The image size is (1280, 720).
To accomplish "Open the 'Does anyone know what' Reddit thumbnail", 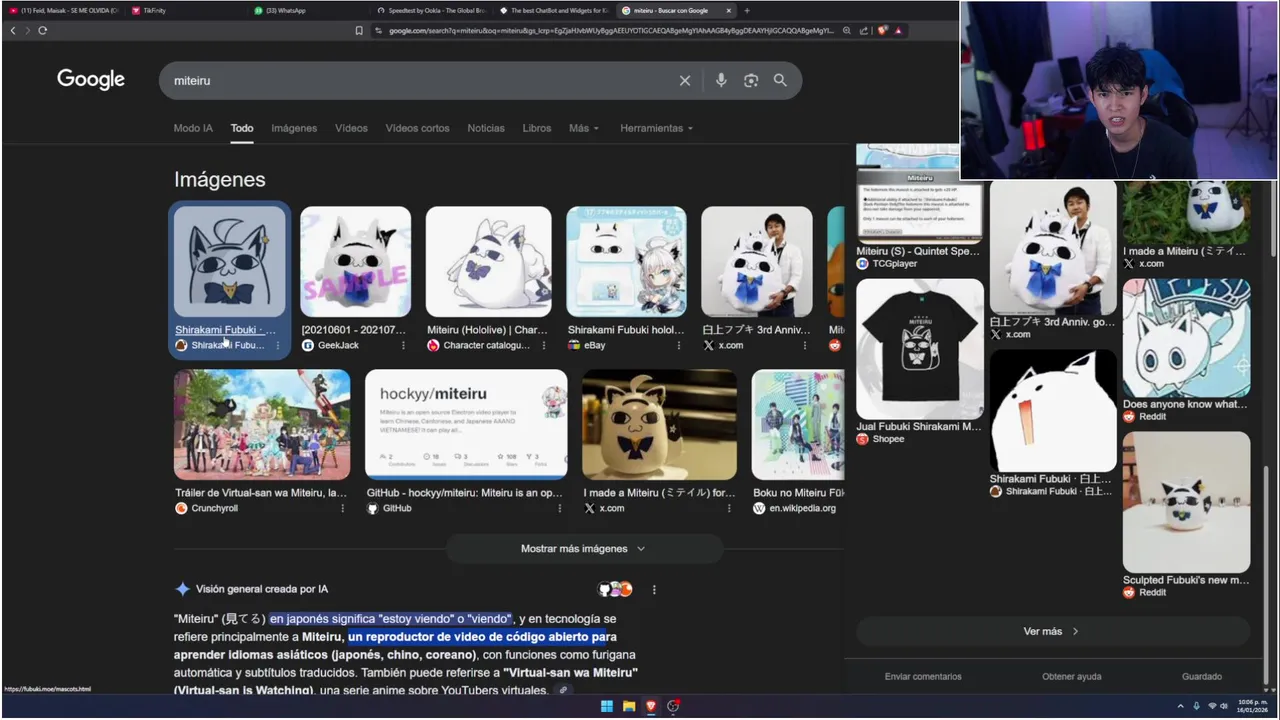I will click(1186, 339).
